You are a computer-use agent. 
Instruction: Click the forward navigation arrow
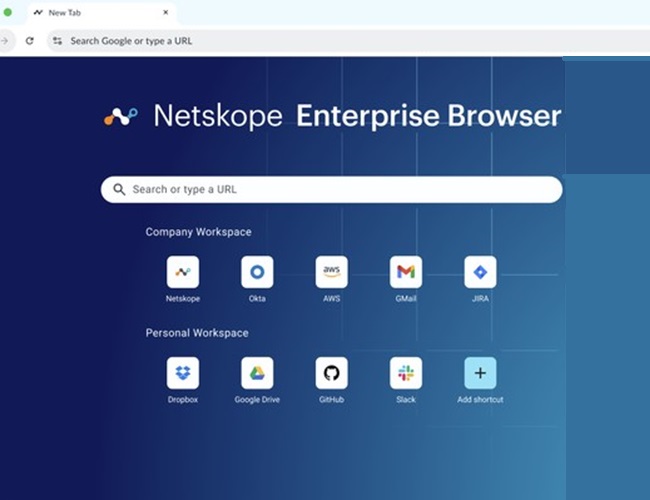coord(5,41)
